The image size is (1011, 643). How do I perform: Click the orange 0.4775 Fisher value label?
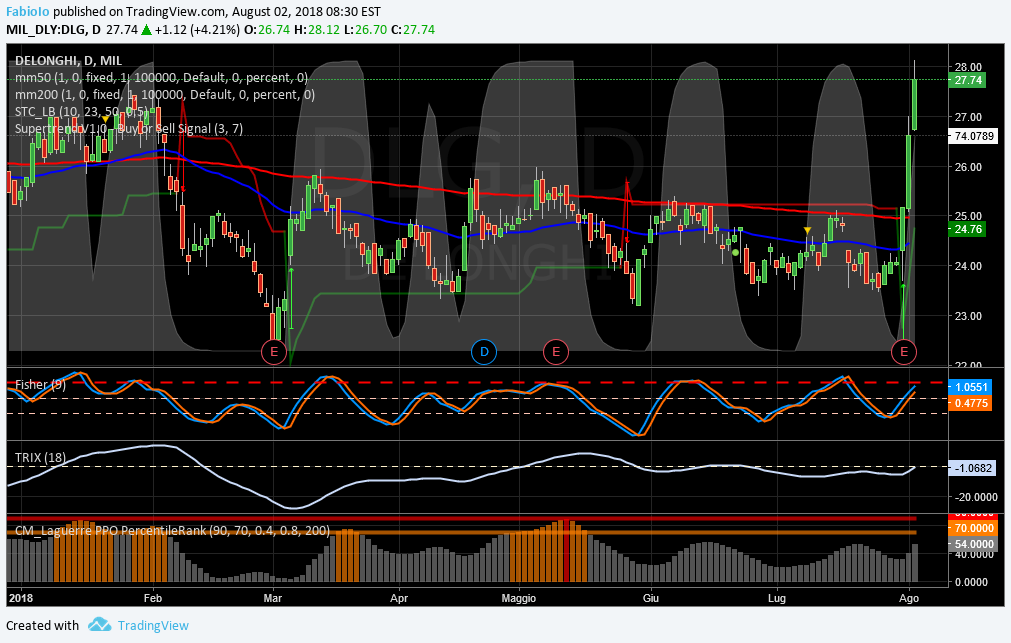coord(971,403)
